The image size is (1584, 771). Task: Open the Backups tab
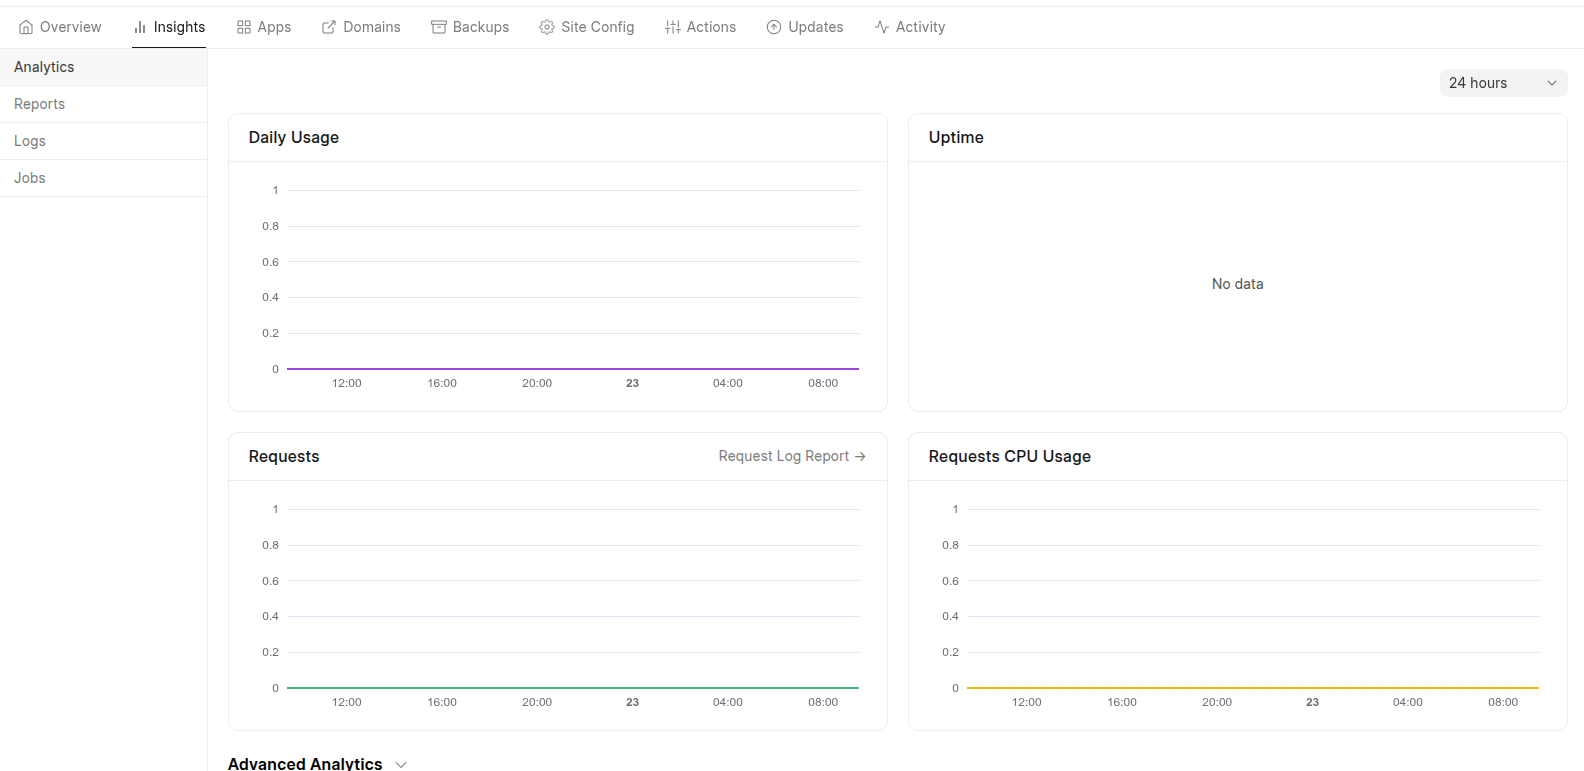[x=470, y=27]
